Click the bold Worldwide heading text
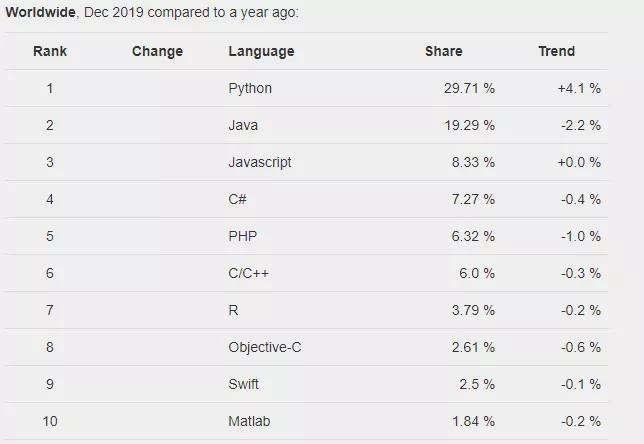 38,13
